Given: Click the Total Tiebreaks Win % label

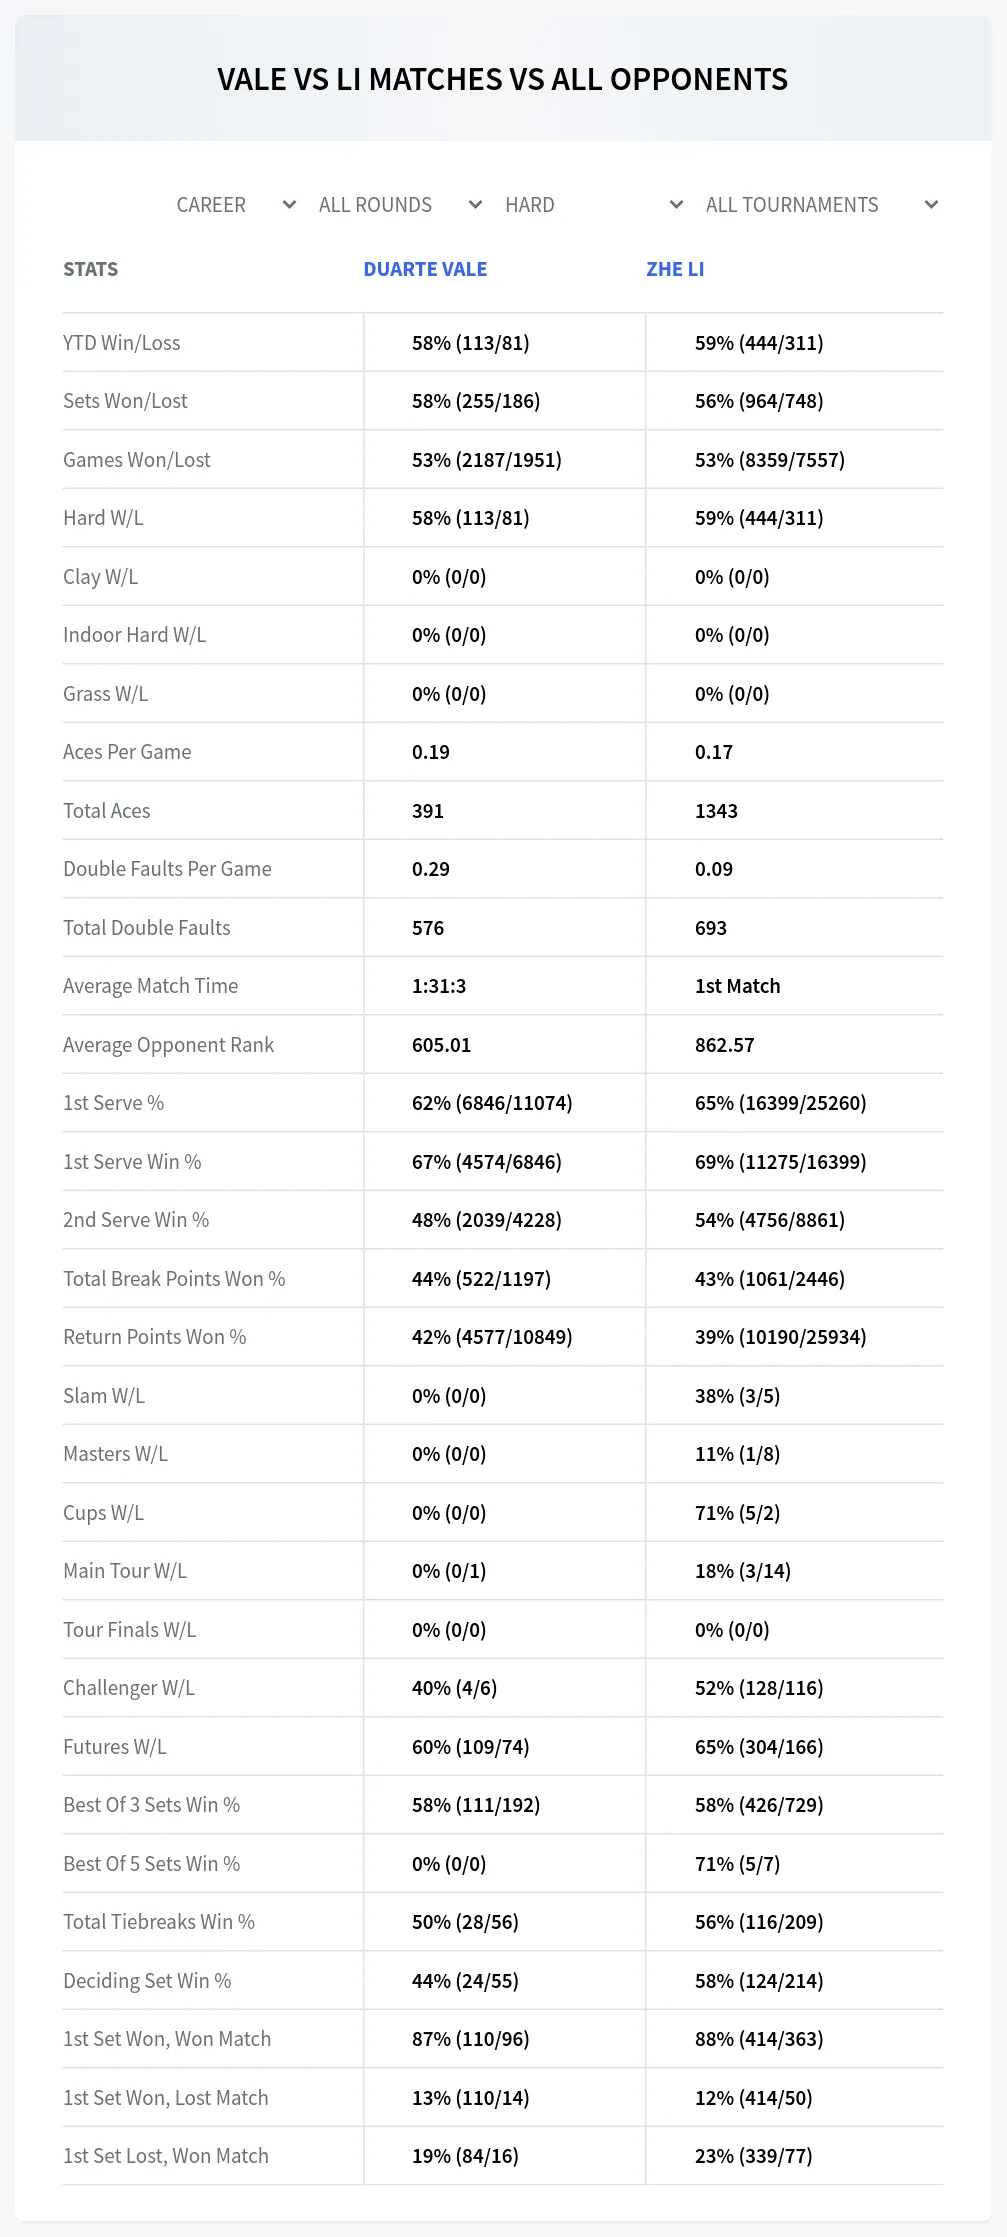Looking at the screenshot, I should (x=159, y=1922).
